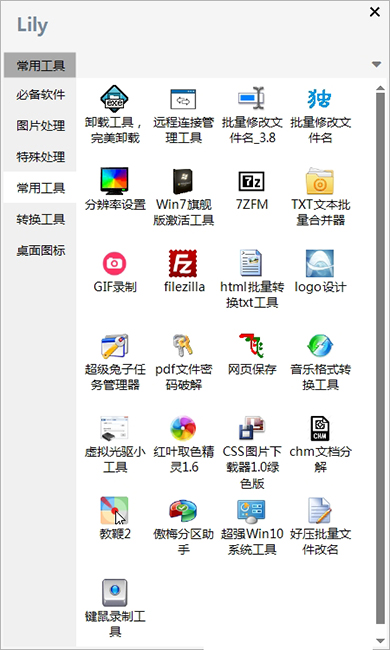Expand the dropdown arrow beside the header
390x650 pixels.
coord(376,64)
